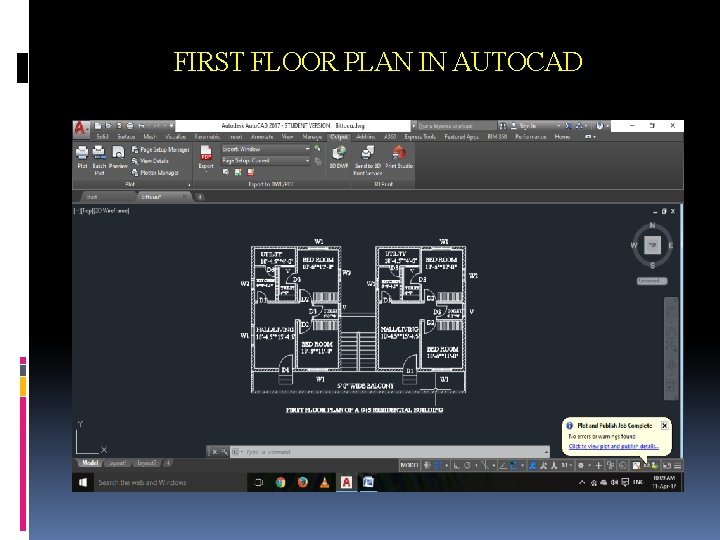Click the ViewCube North label
The height and width of the screenshot is (540, 720).
[652, 225]
